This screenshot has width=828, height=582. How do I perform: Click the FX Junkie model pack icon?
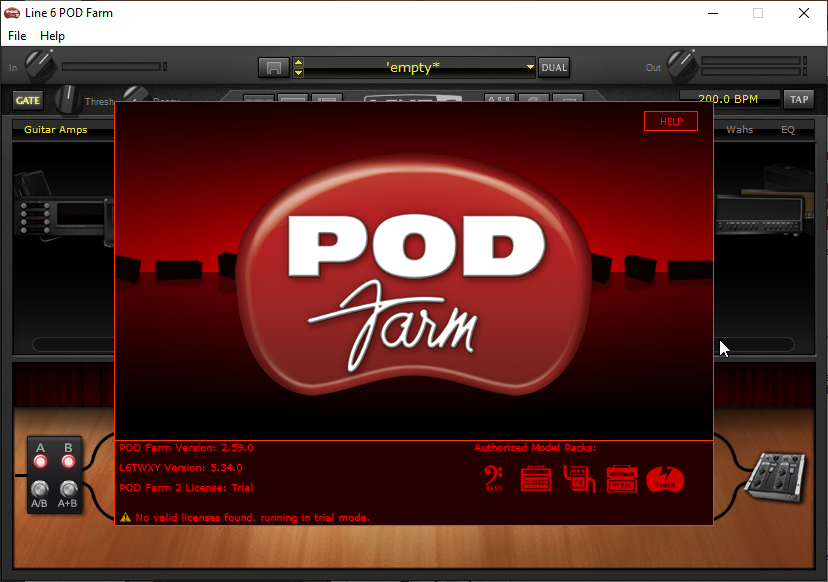point(579,479)
